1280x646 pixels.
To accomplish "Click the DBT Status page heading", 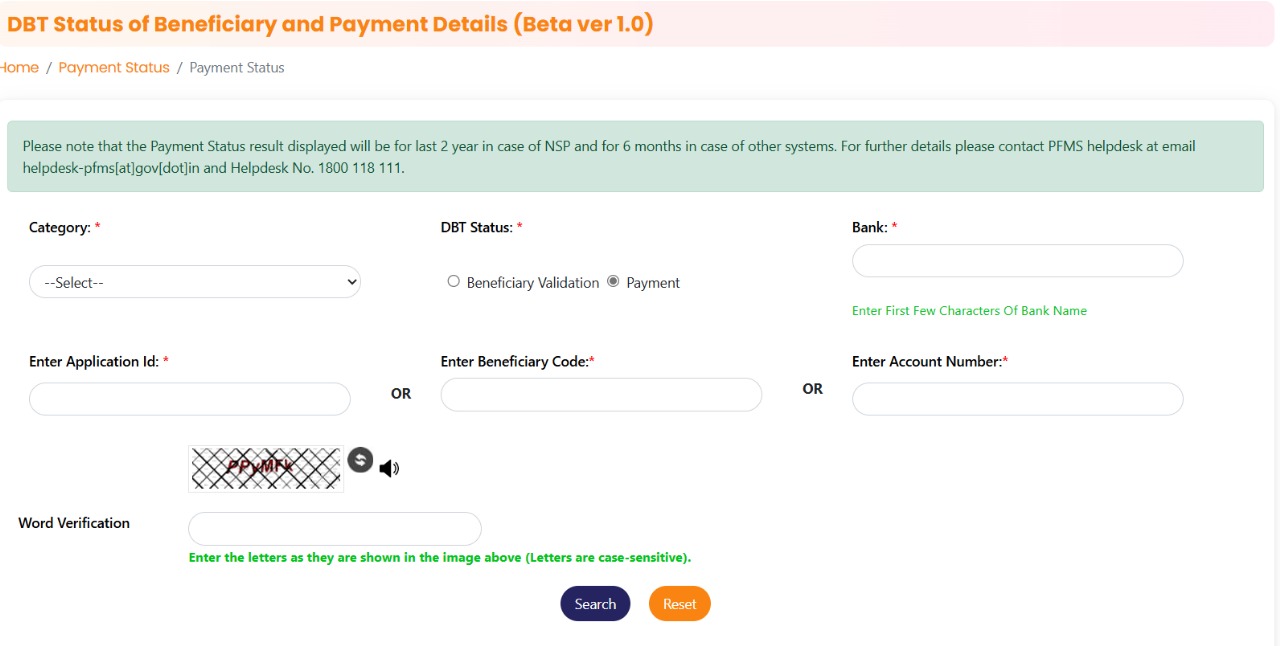I will 330,24.
